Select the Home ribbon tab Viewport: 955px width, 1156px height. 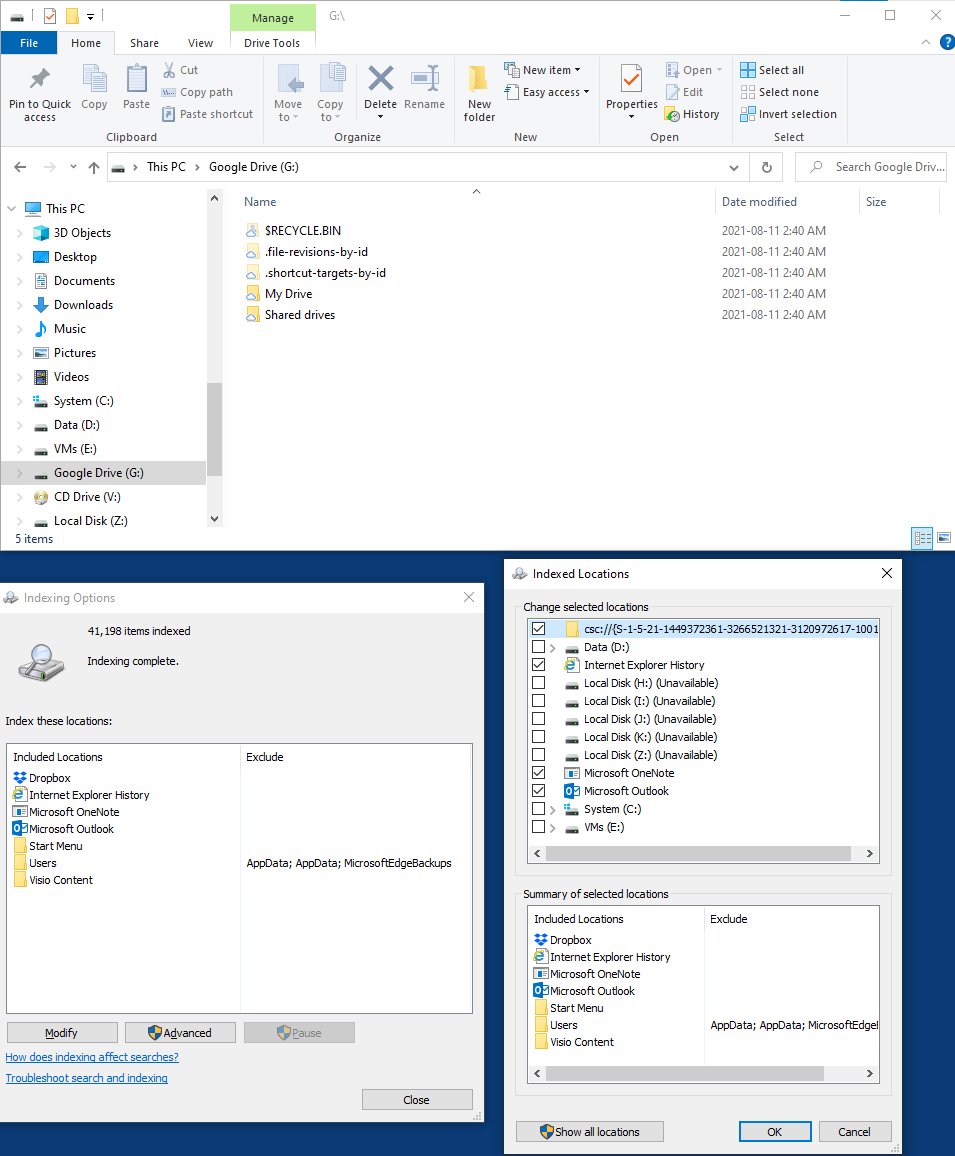86,43
